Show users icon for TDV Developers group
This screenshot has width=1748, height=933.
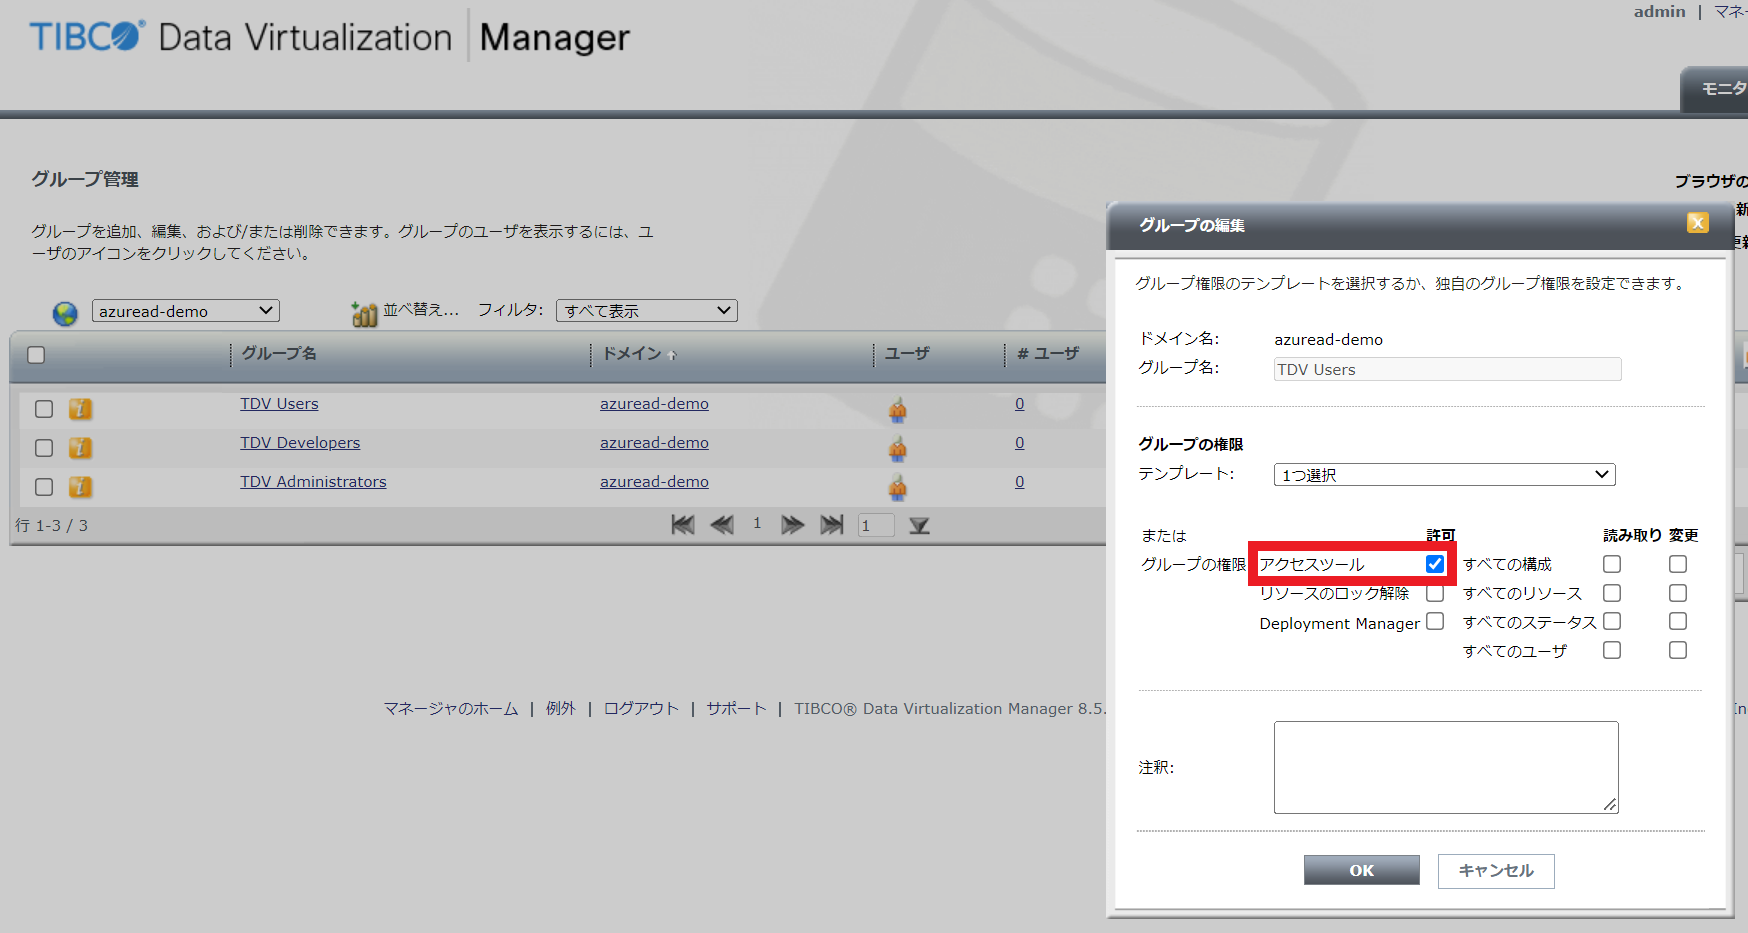pos(898,448)
